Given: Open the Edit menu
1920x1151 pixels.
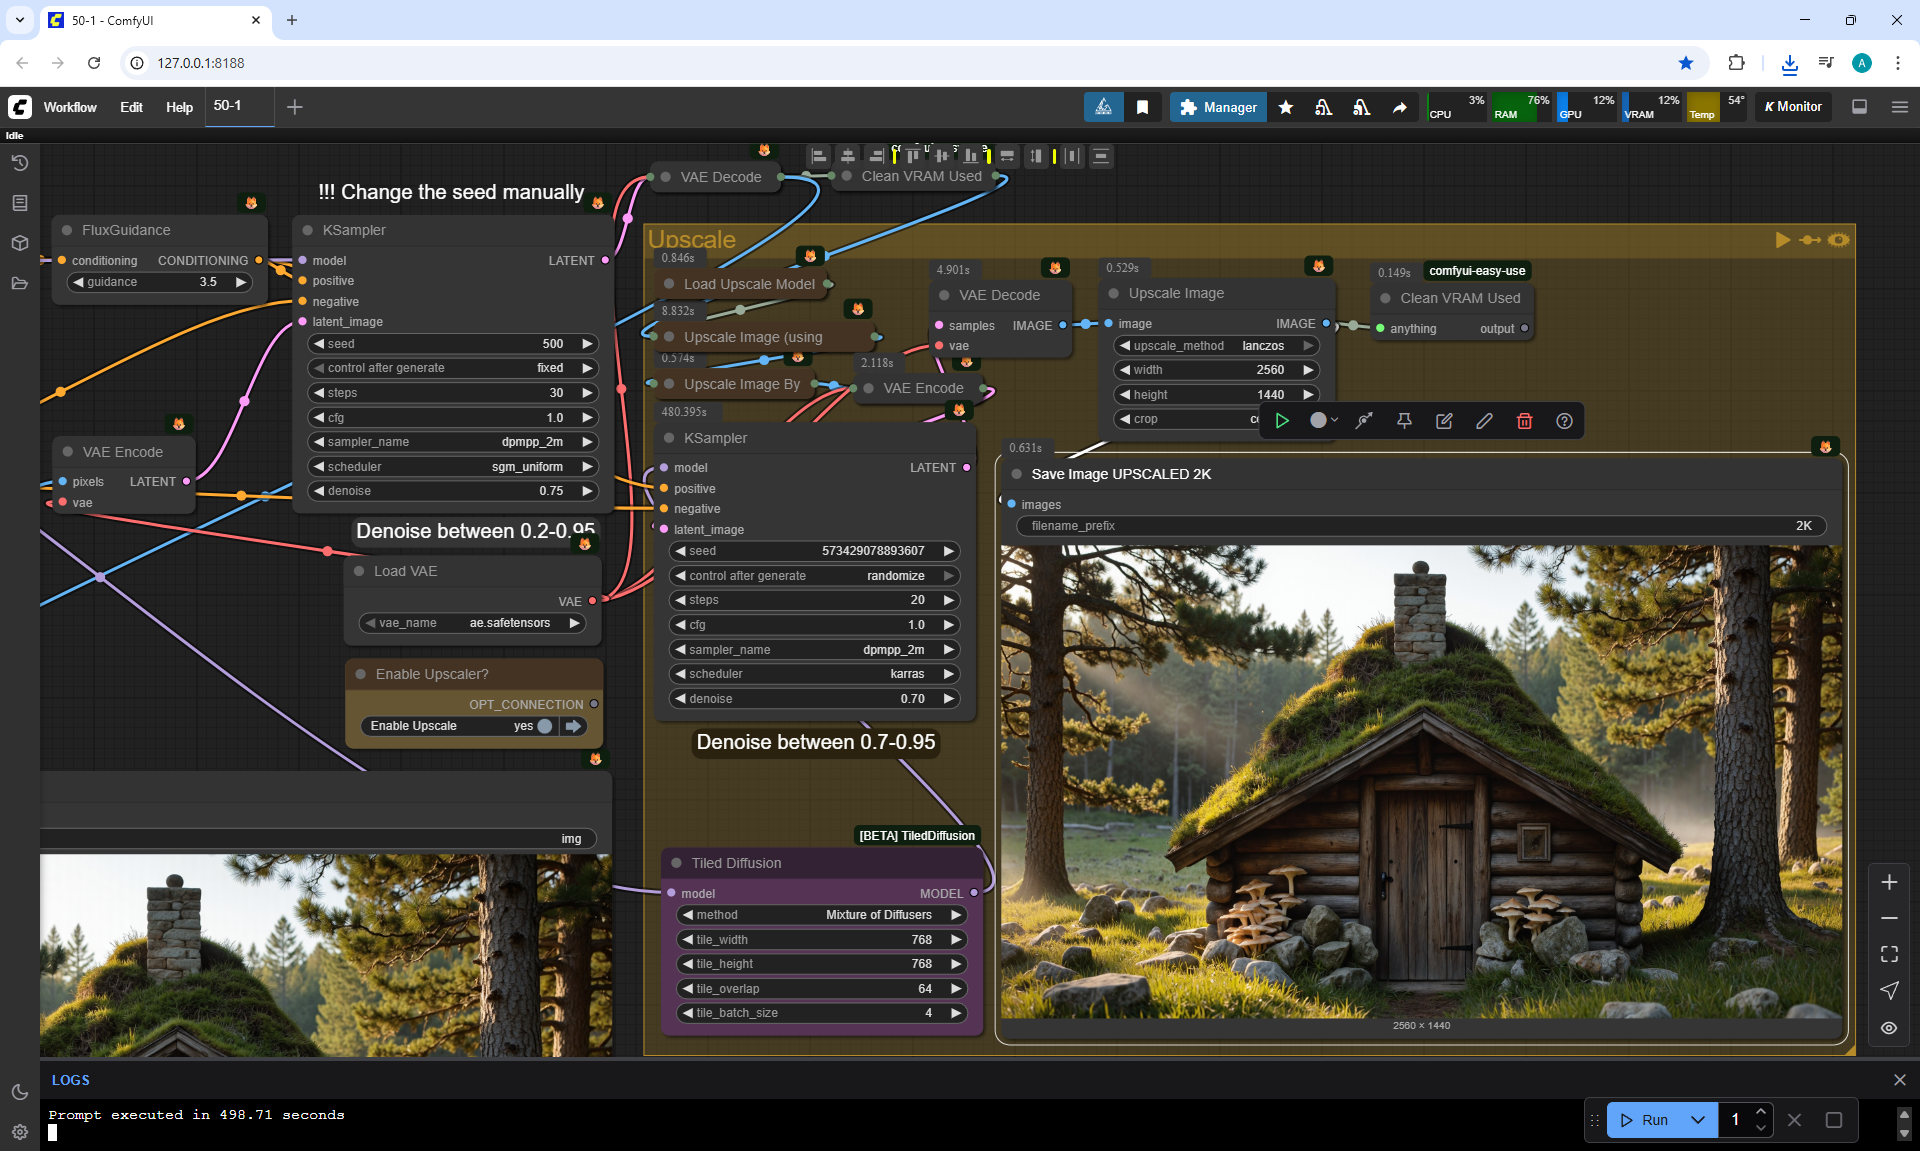Looking at the screenshot, I should pos(131,107).
